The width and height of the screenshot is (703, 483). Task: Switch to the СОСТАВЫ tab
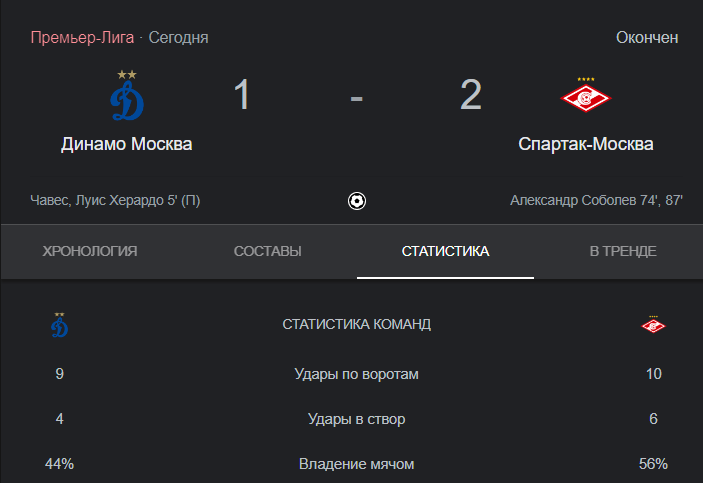pyautogui.click(x=268, y=251)
